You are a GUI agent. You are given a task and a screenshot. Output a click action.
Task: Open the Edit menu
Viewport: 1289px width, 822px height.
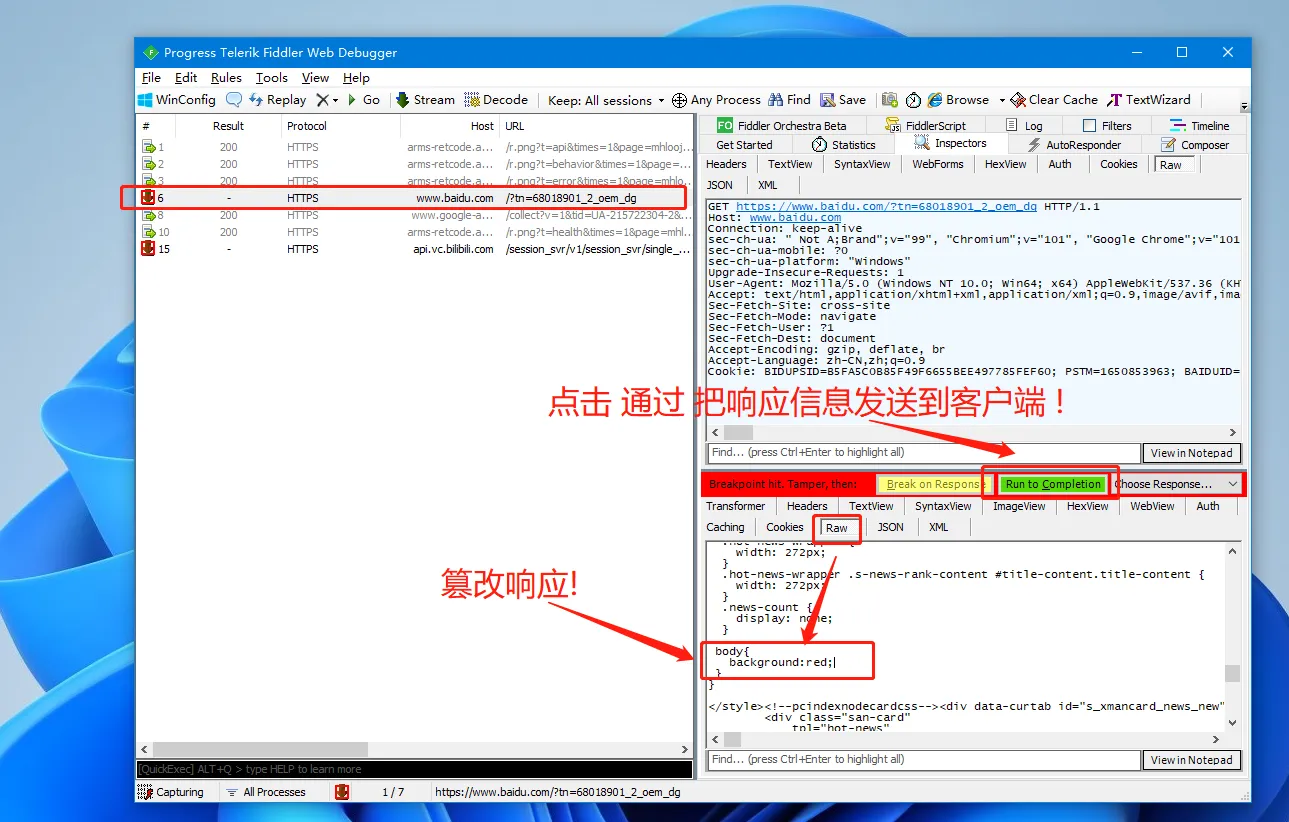coord(186,77)
